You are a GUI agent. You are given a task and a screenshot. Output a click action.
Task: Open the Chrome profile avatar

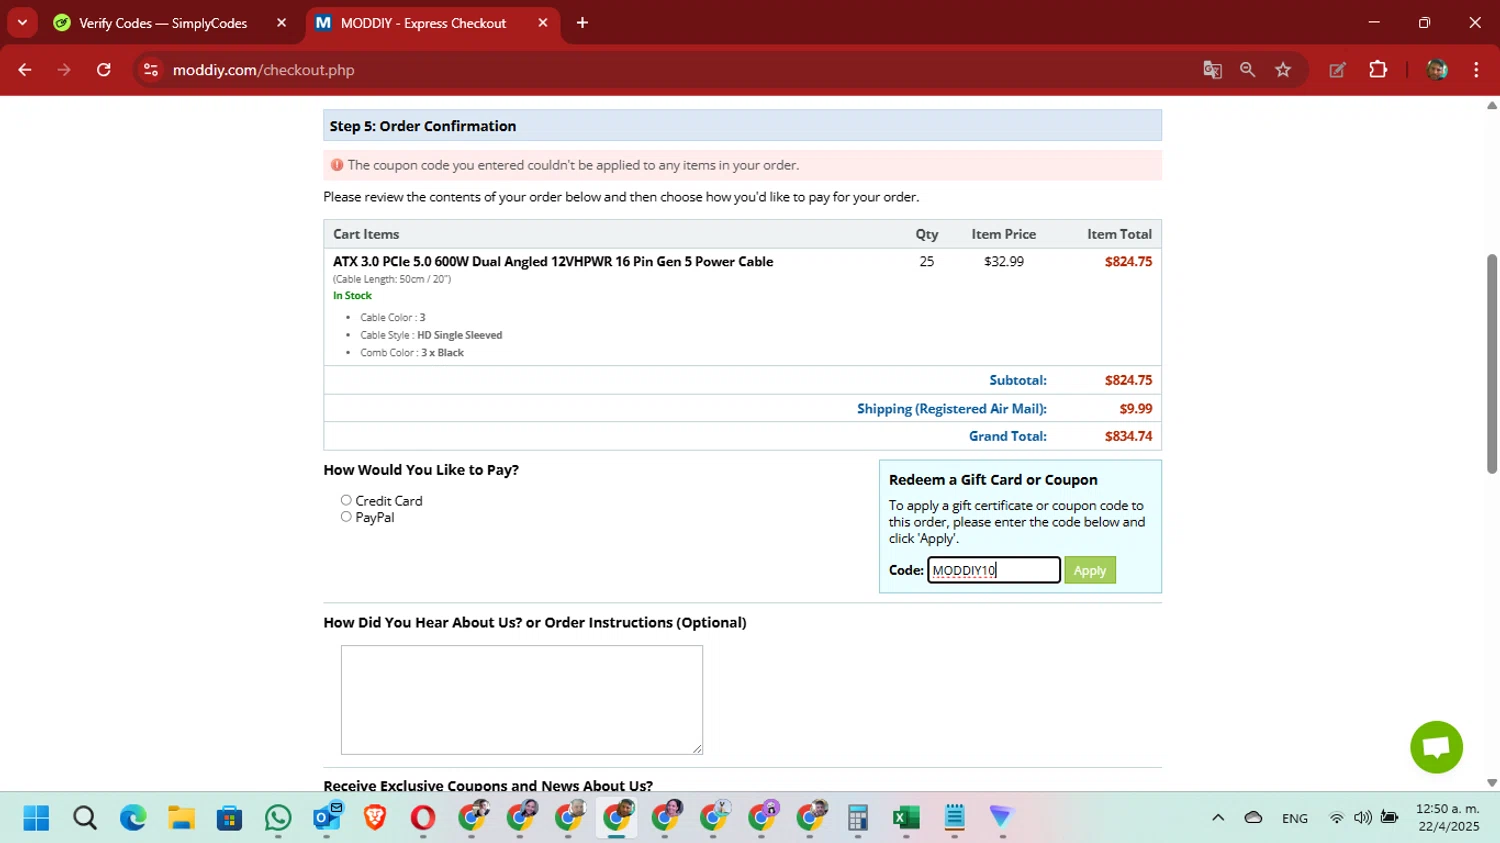coord(1437,70)
